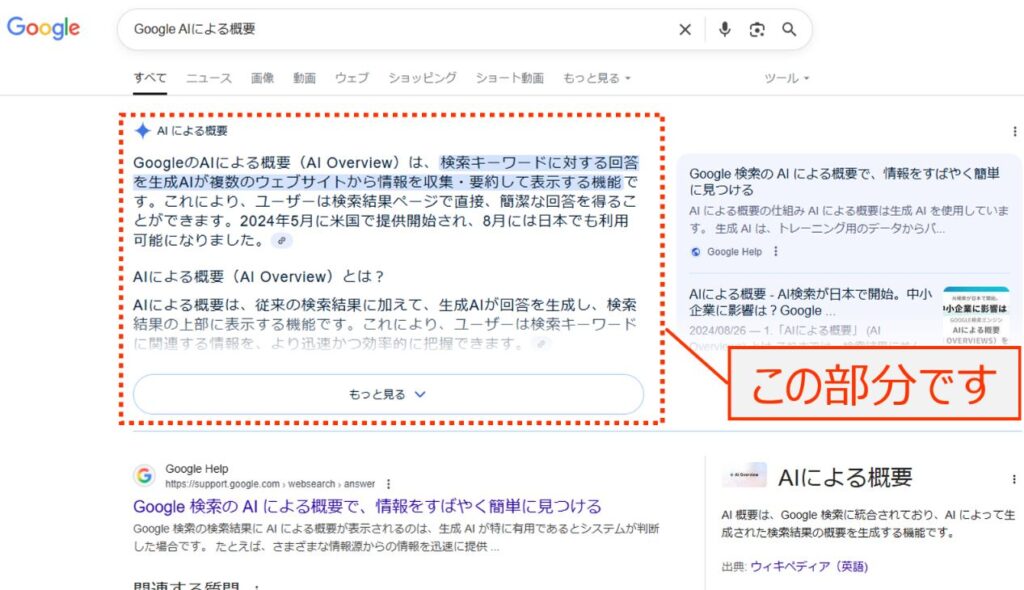Open source link chip after 可能になりました
Viewport: 1024px width, 590px height.
281,240
